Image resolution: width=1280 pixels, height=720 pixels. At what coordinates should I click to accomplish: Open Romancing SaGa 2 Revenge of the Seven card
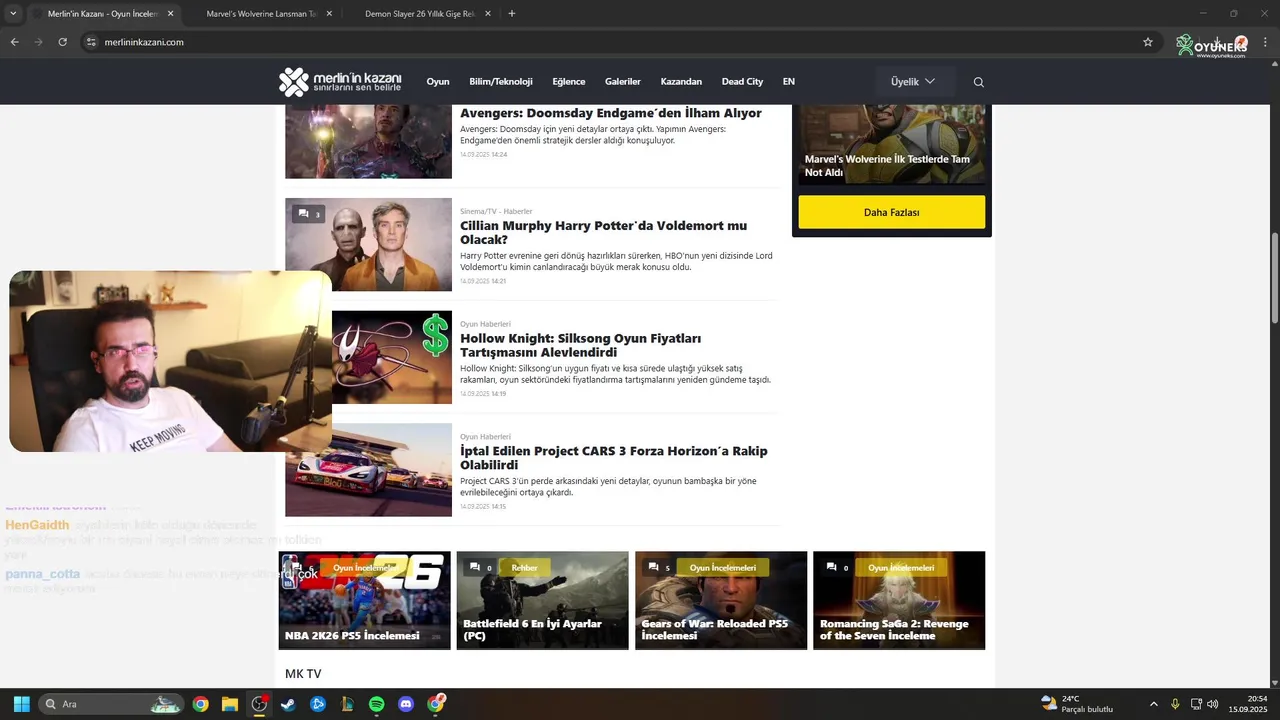point(899,600)
